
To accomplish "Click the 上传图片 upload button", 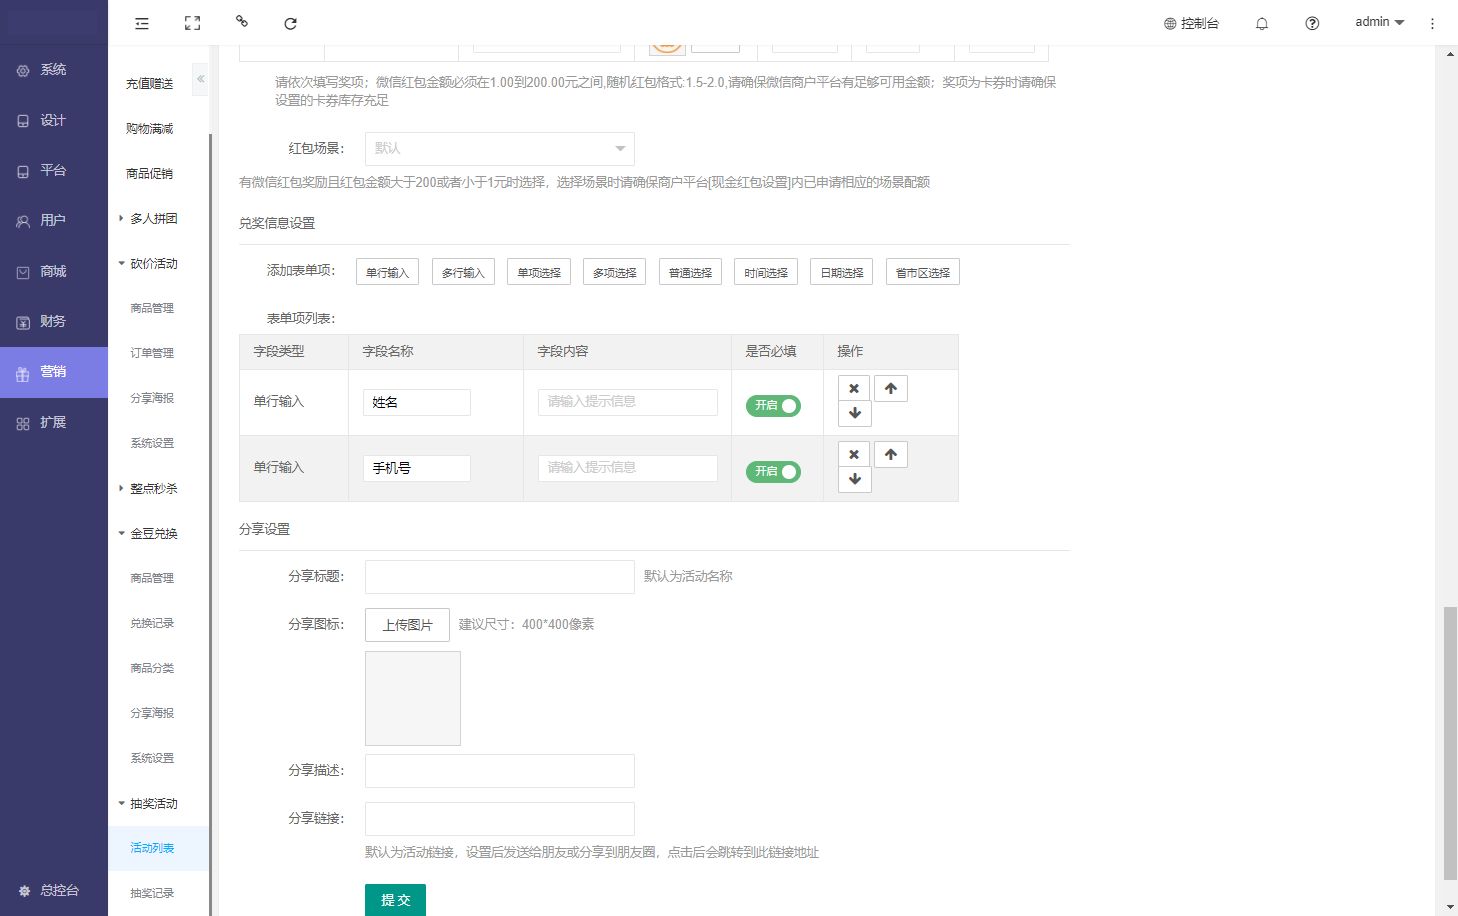I will coord(407,625).
